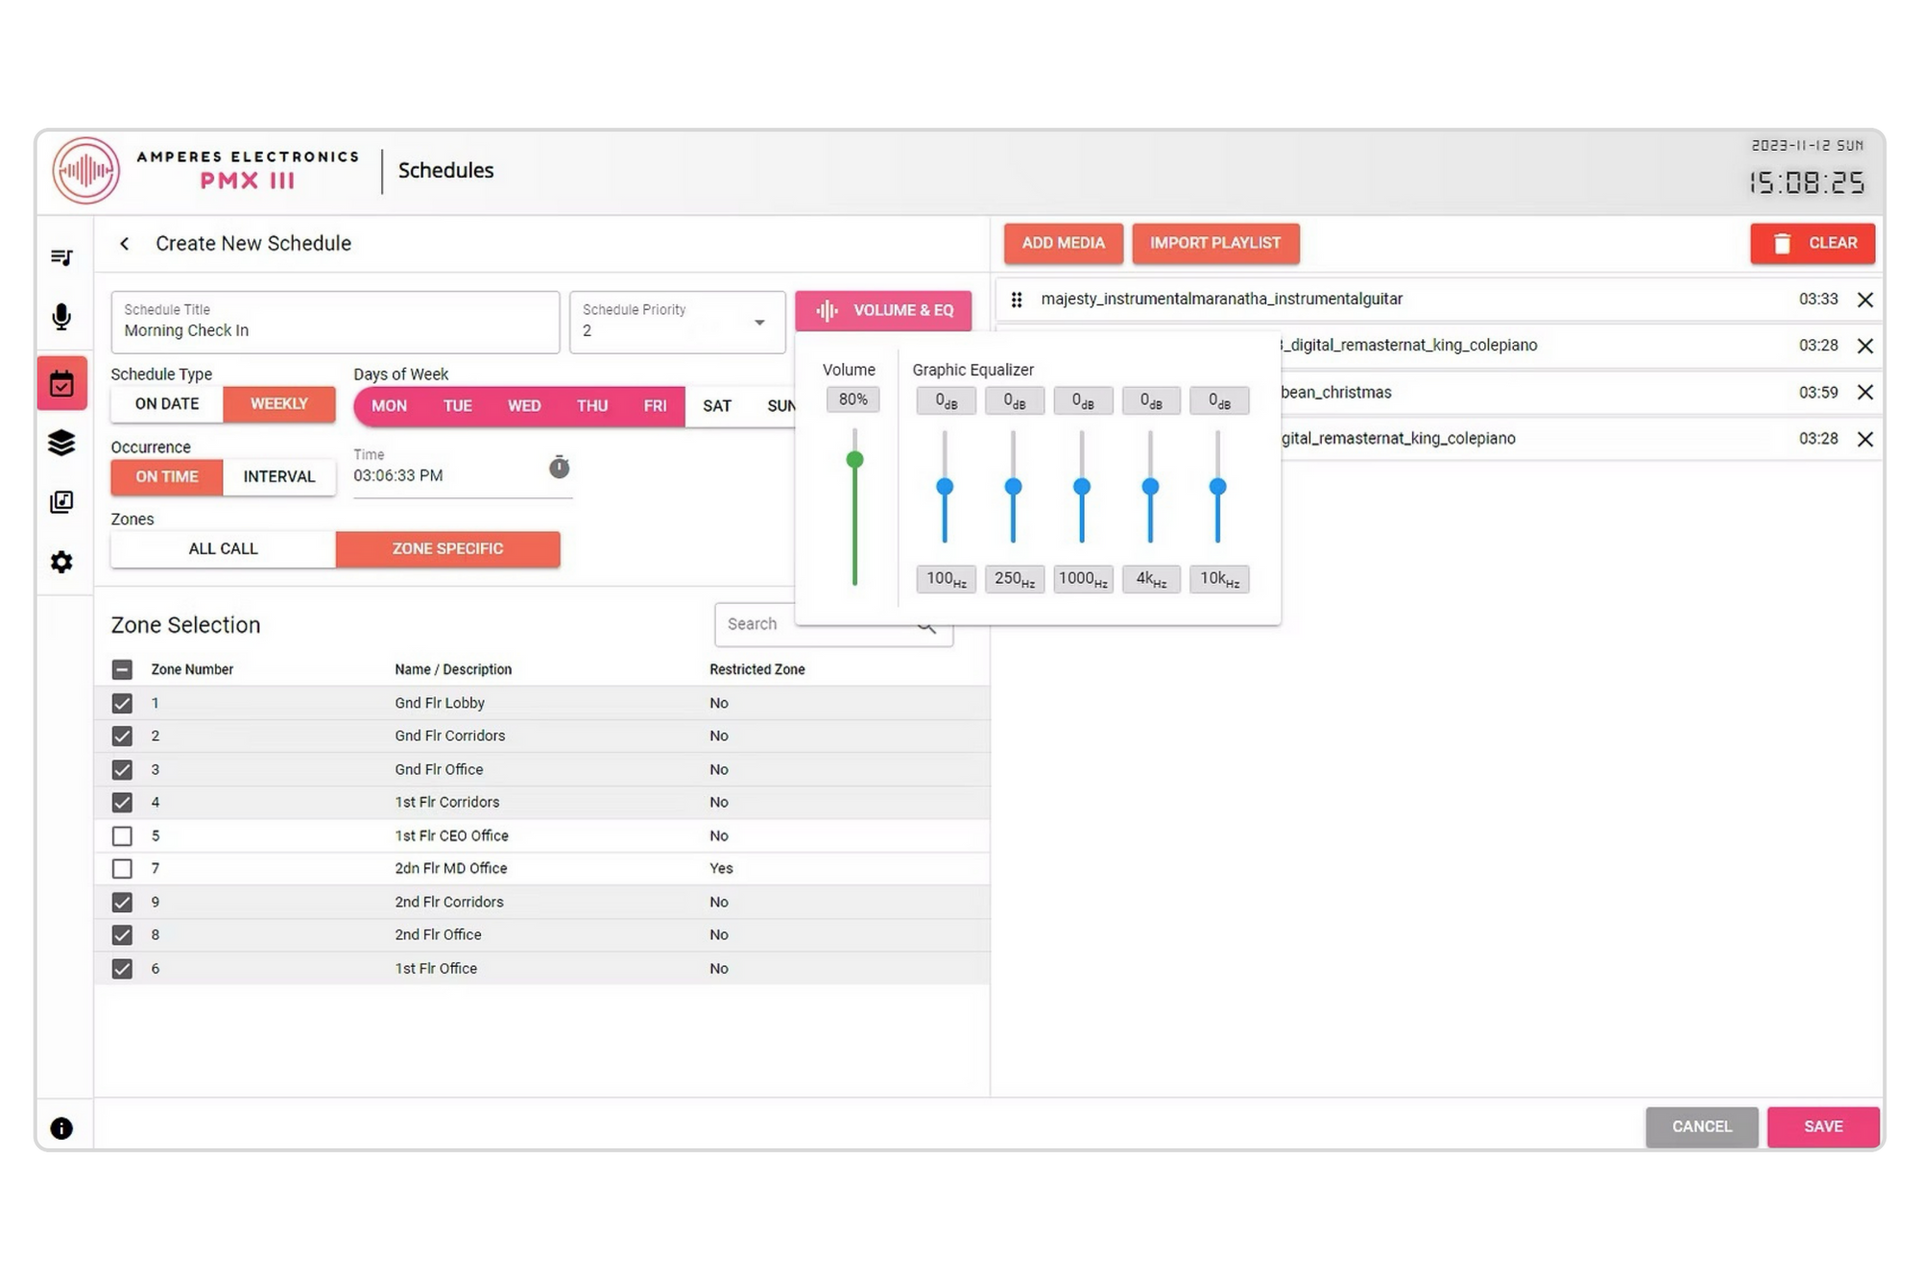
Task: Uncheck zone 1 Gnd Flr Lobby
Action: (x=122, y=703)
